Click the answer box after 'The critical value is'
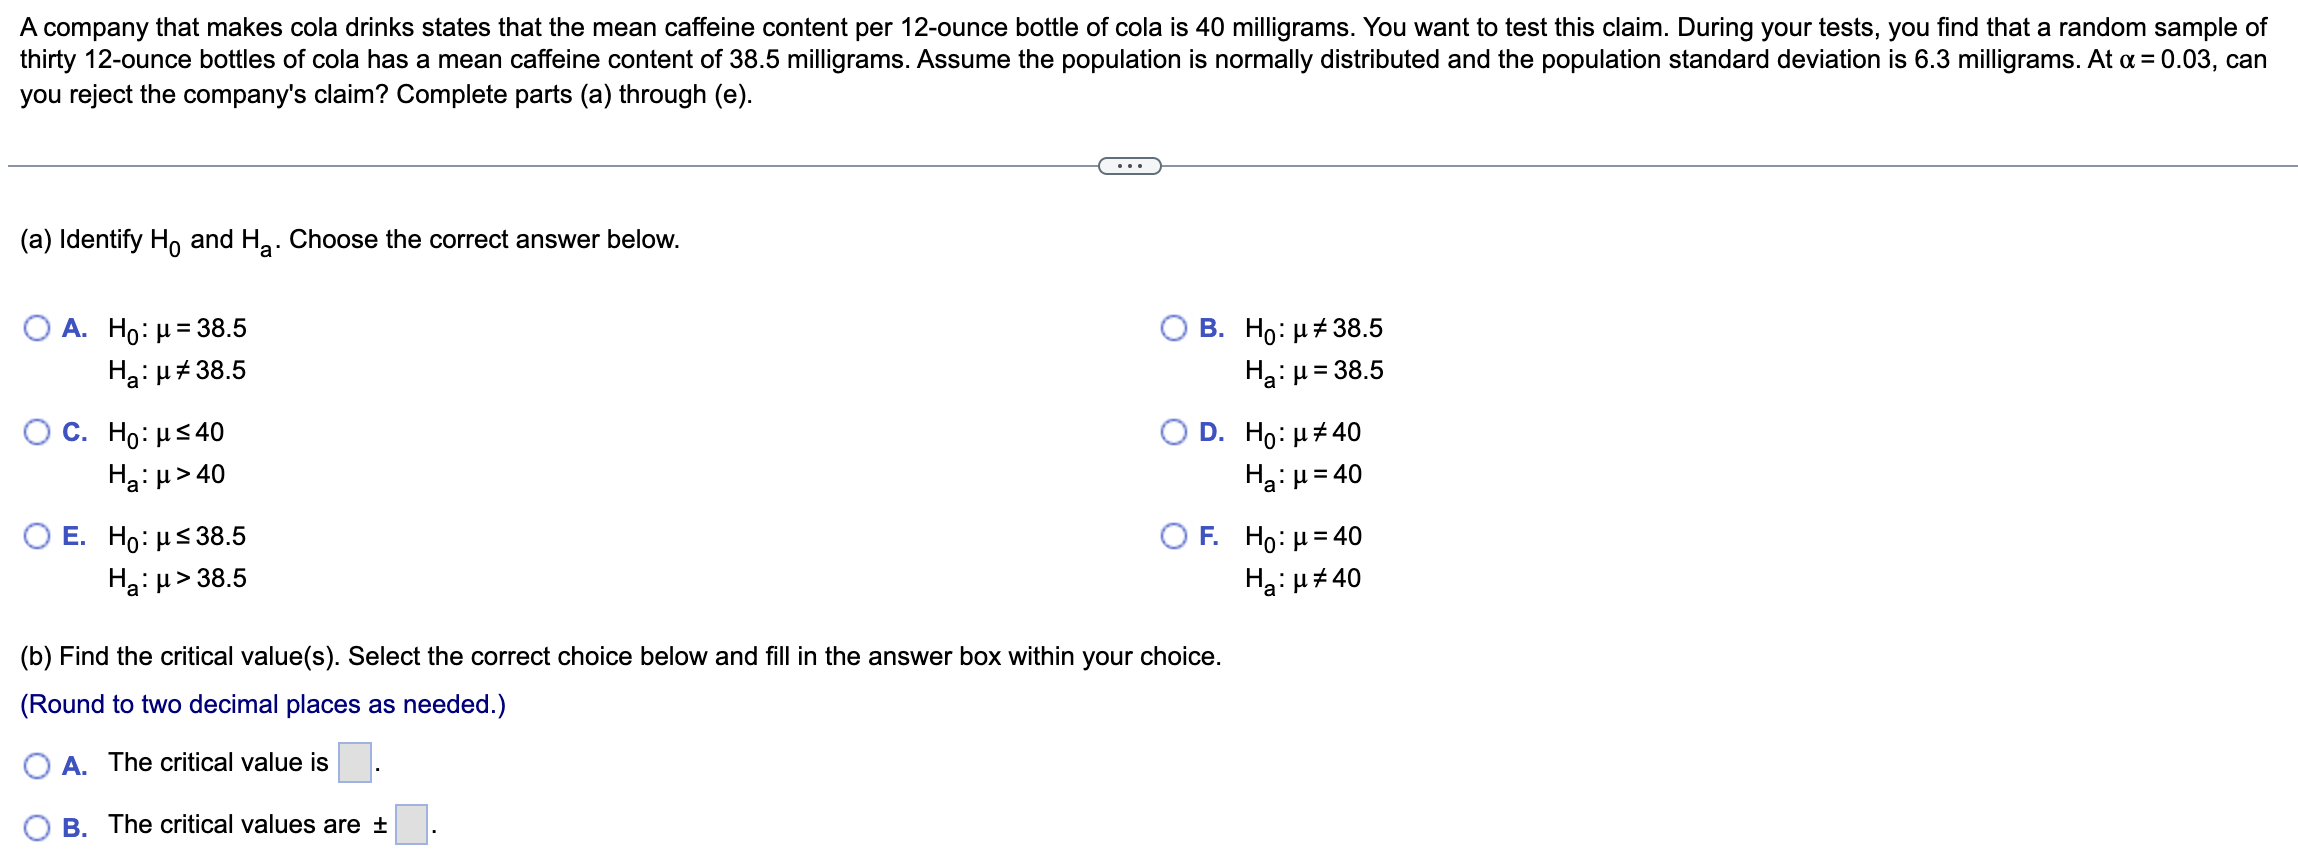 [x=355, y=762]
